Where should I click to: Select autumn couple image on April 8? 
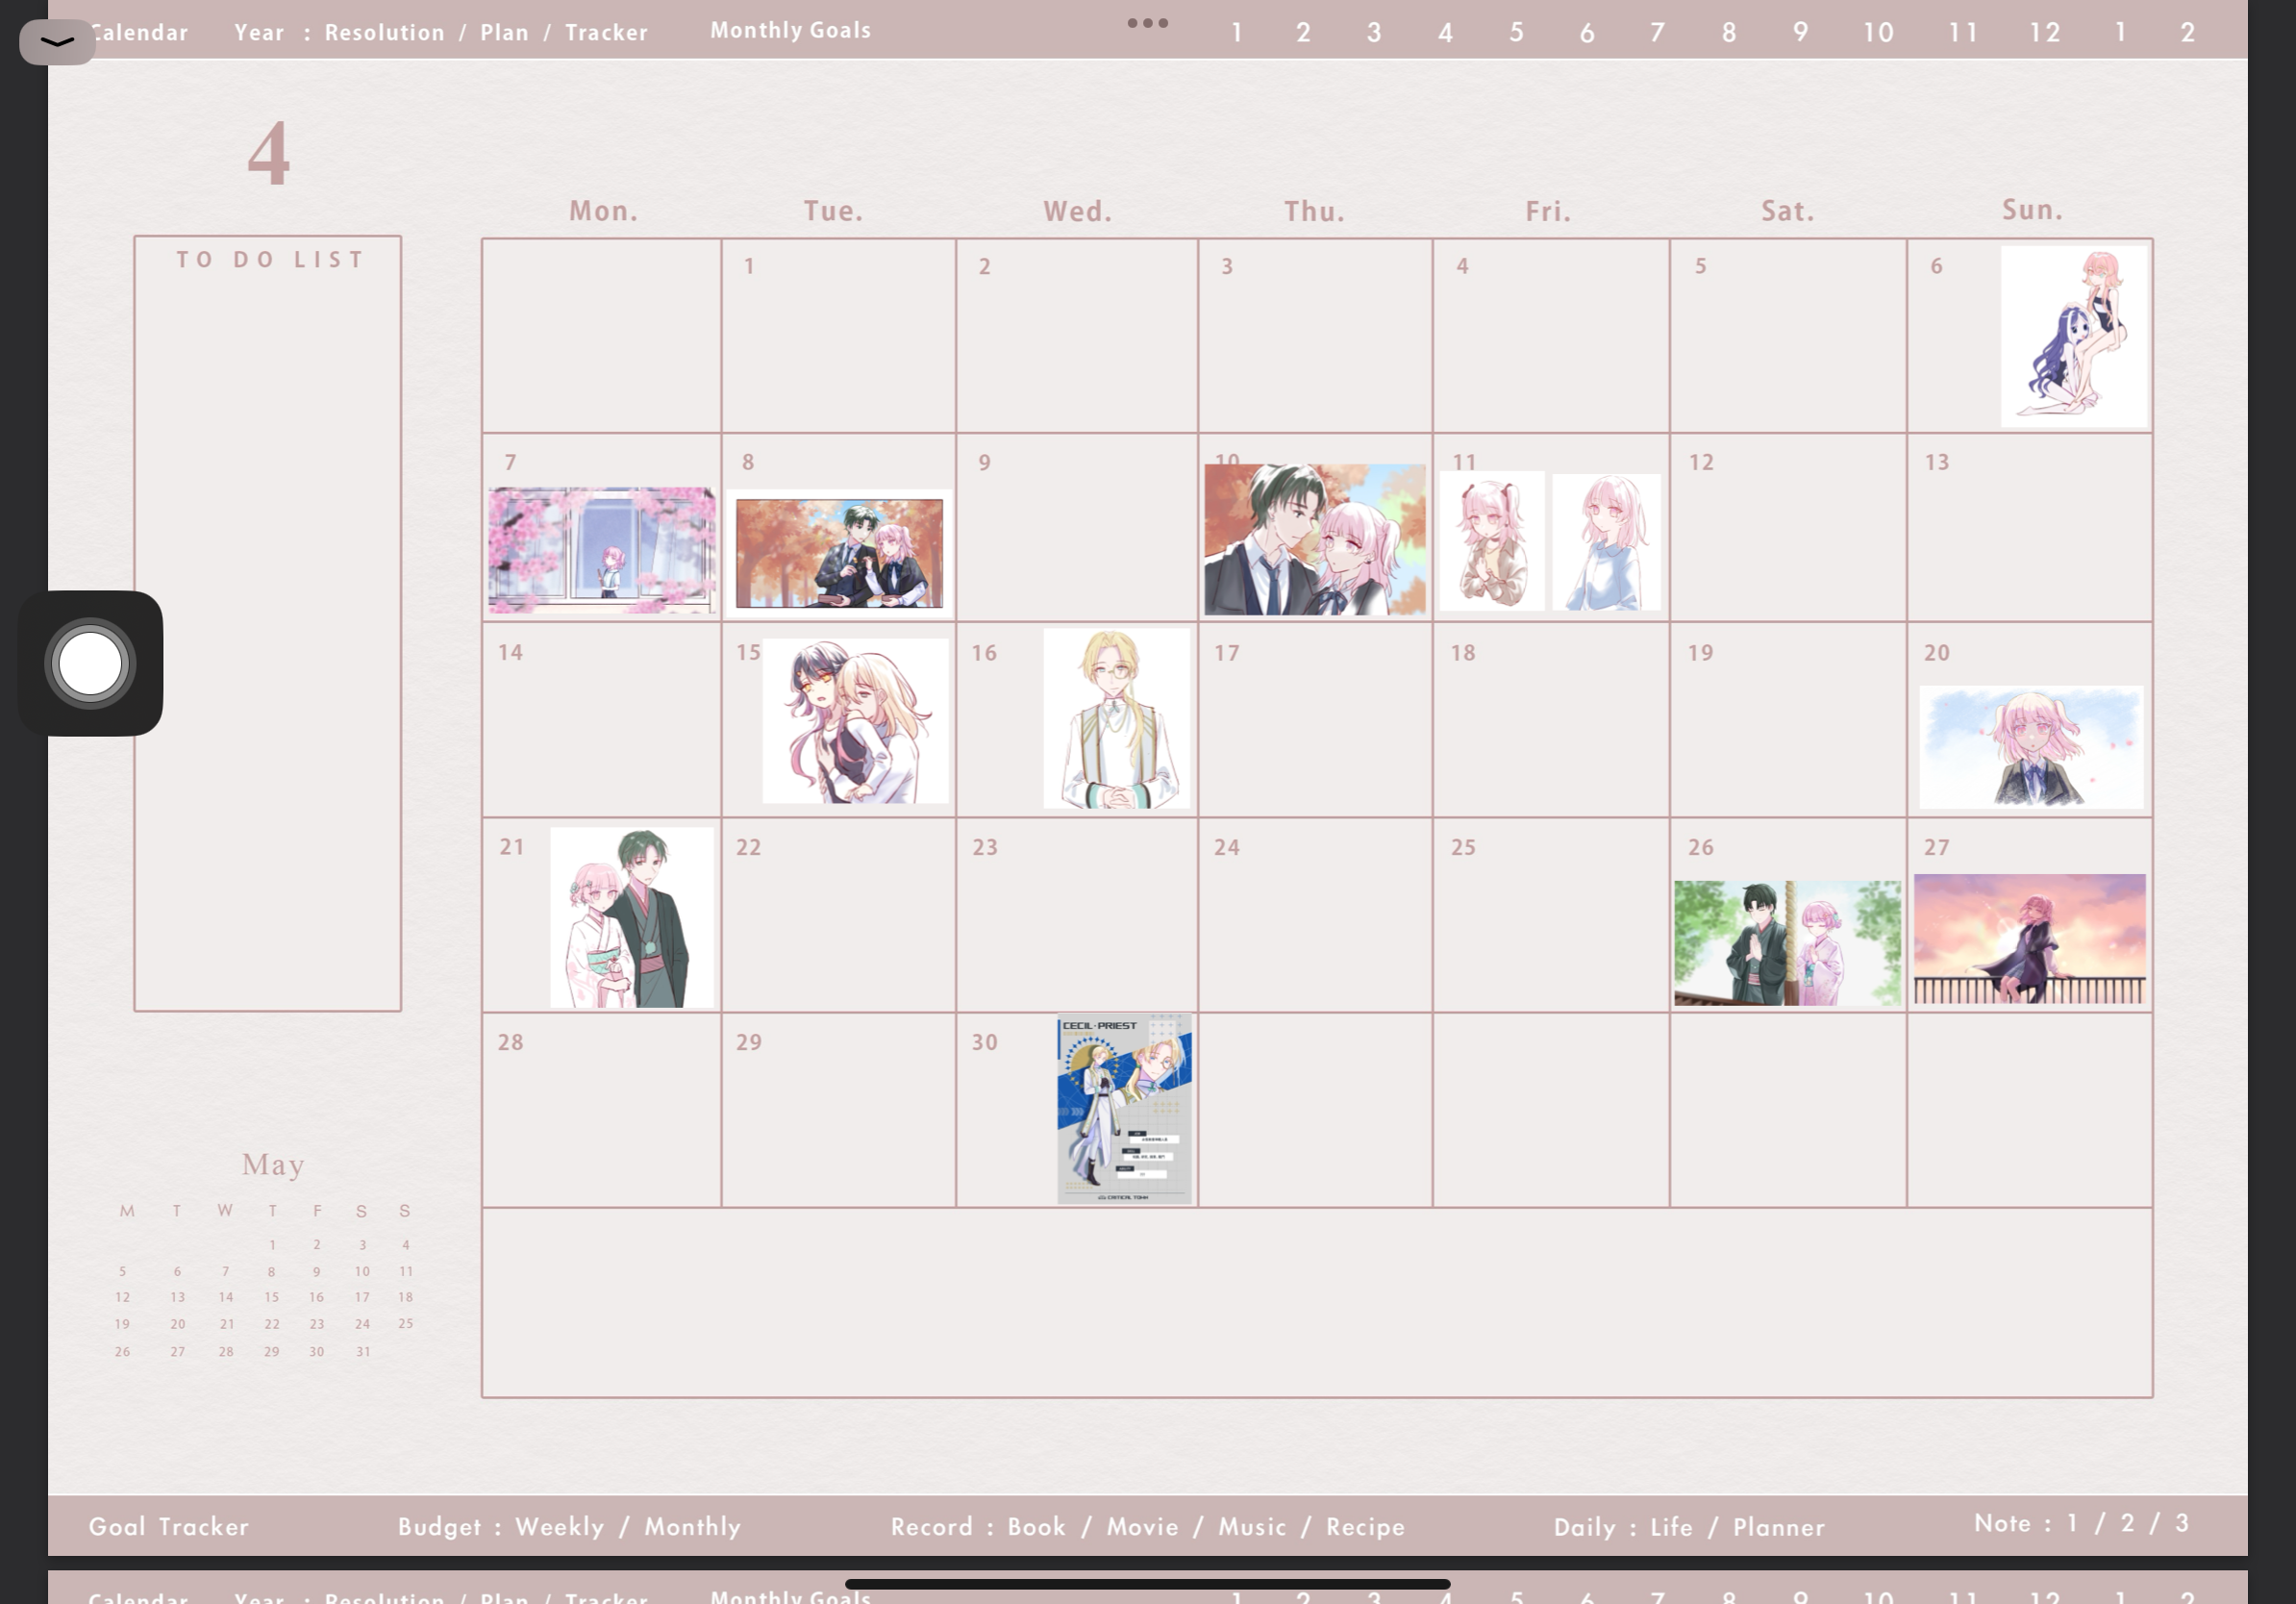pyautogui.click(x=839, y=553)
